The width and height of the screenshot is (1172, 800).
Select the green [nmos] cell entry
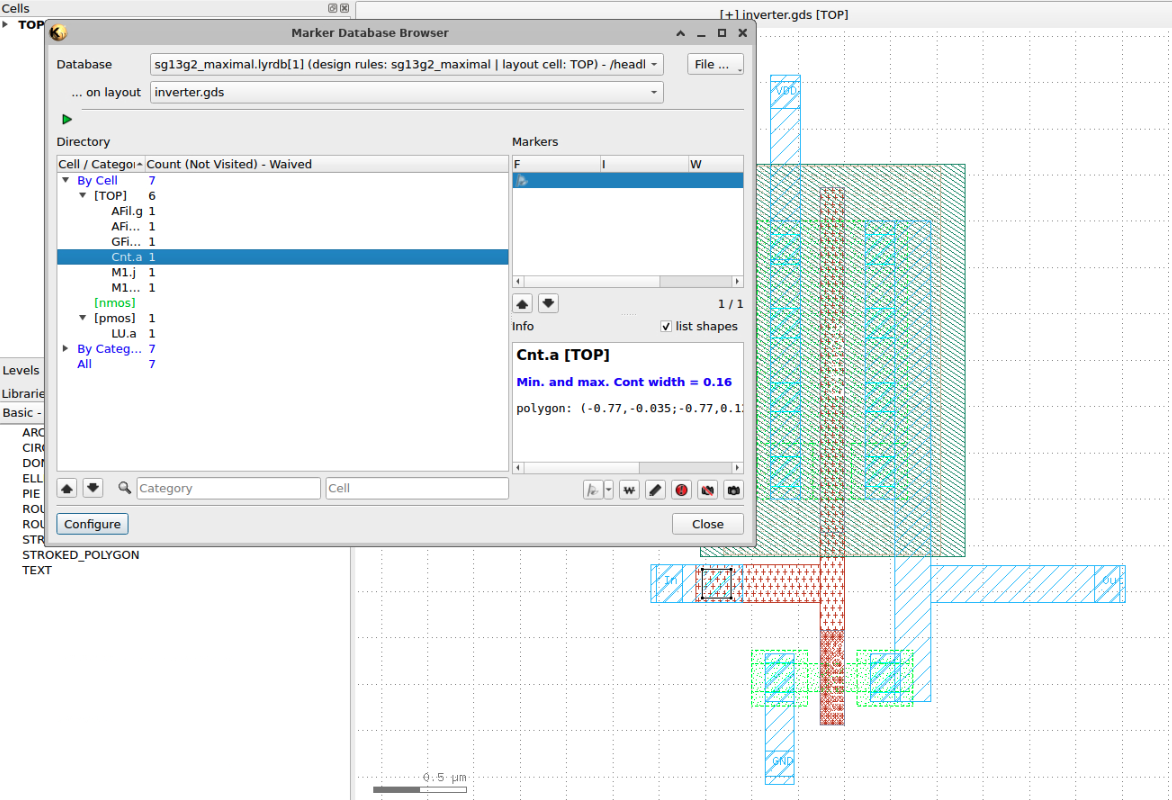114,303
